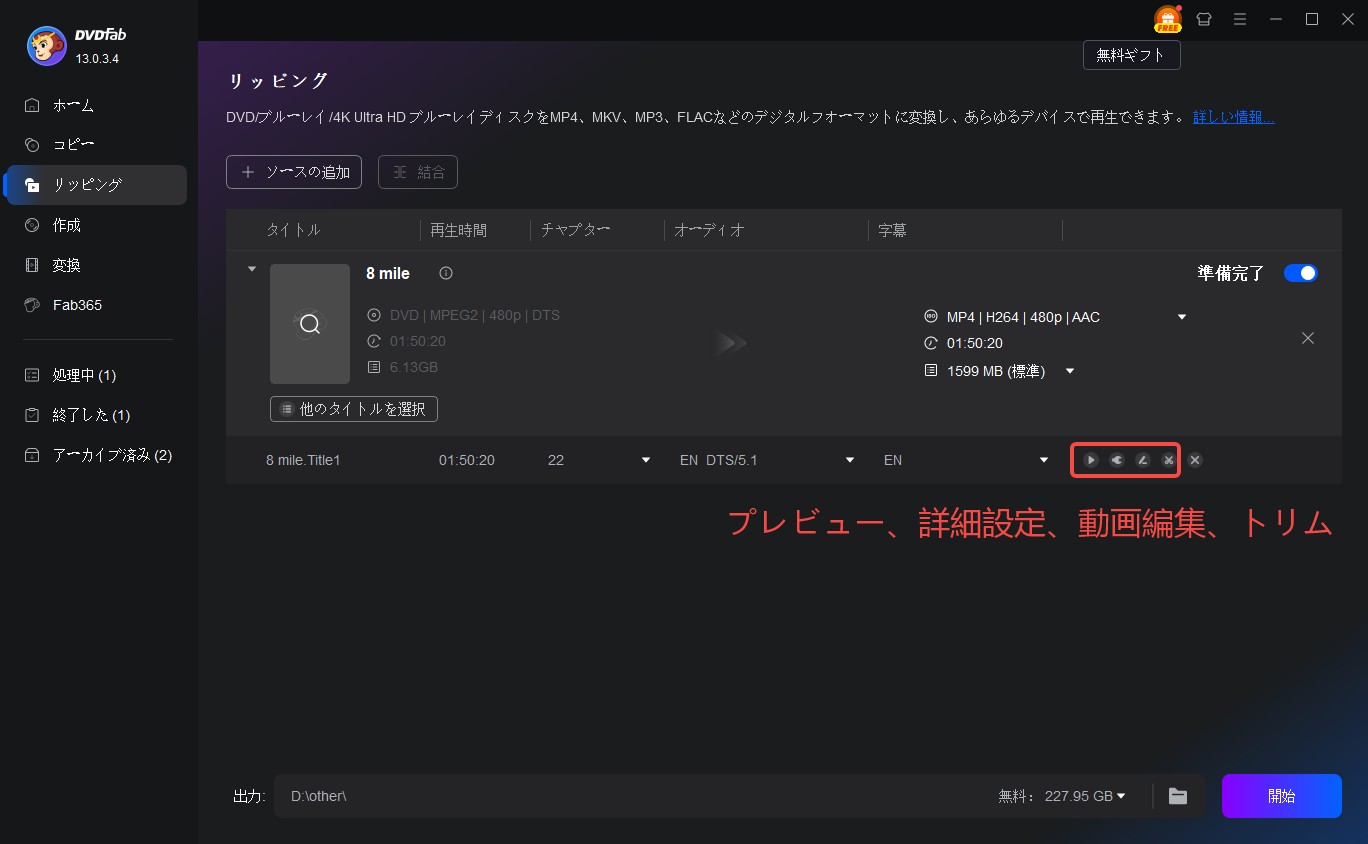The width and height of the screenshot is (1368, 844).
Task: Click the 結合 merge button
Action: 418,172
